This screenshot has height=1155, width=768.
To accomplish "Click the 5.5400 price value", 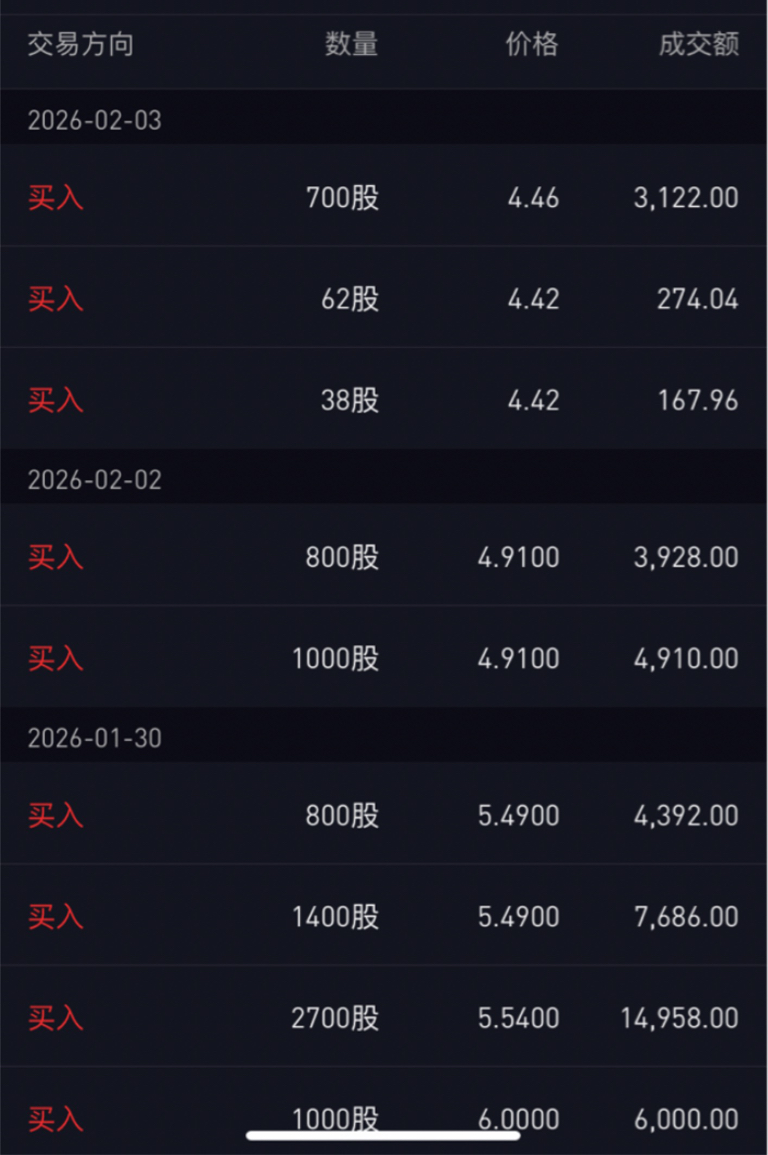I will pos(518,1018).
